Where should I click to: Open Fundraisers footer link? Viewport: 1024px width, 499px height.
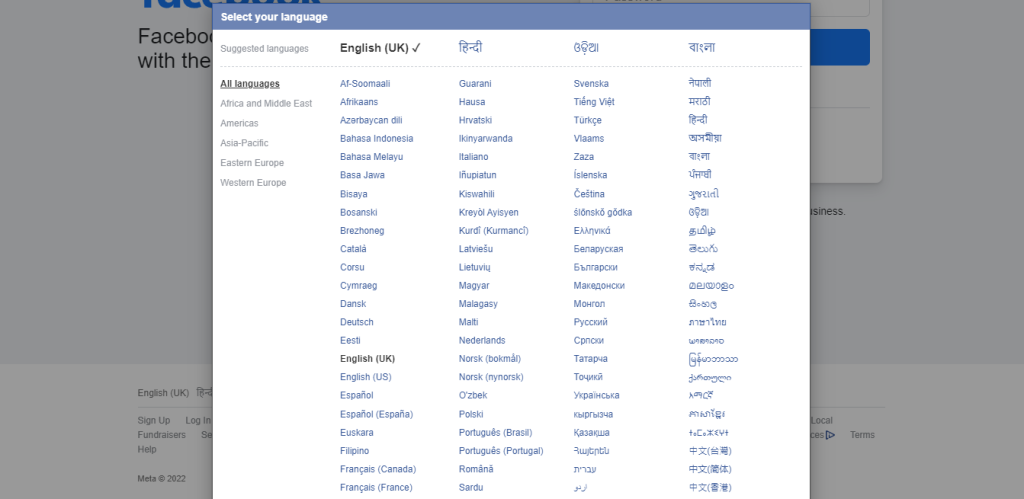coord(161,435)
